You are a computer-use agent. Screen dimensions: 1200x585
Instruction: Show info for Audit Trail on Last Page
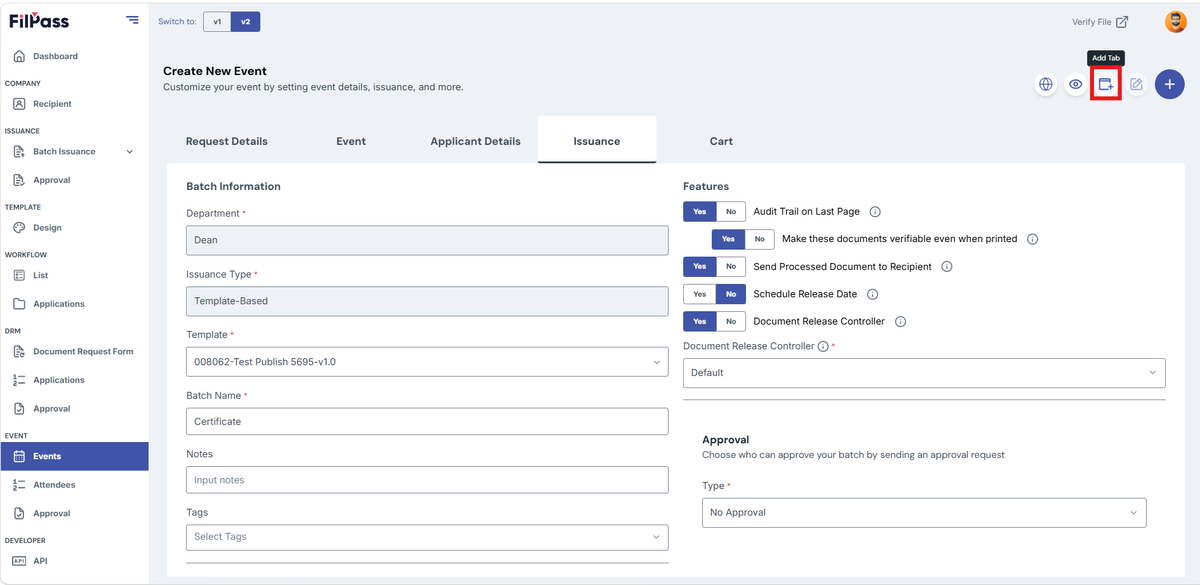[x=875, y=212]
